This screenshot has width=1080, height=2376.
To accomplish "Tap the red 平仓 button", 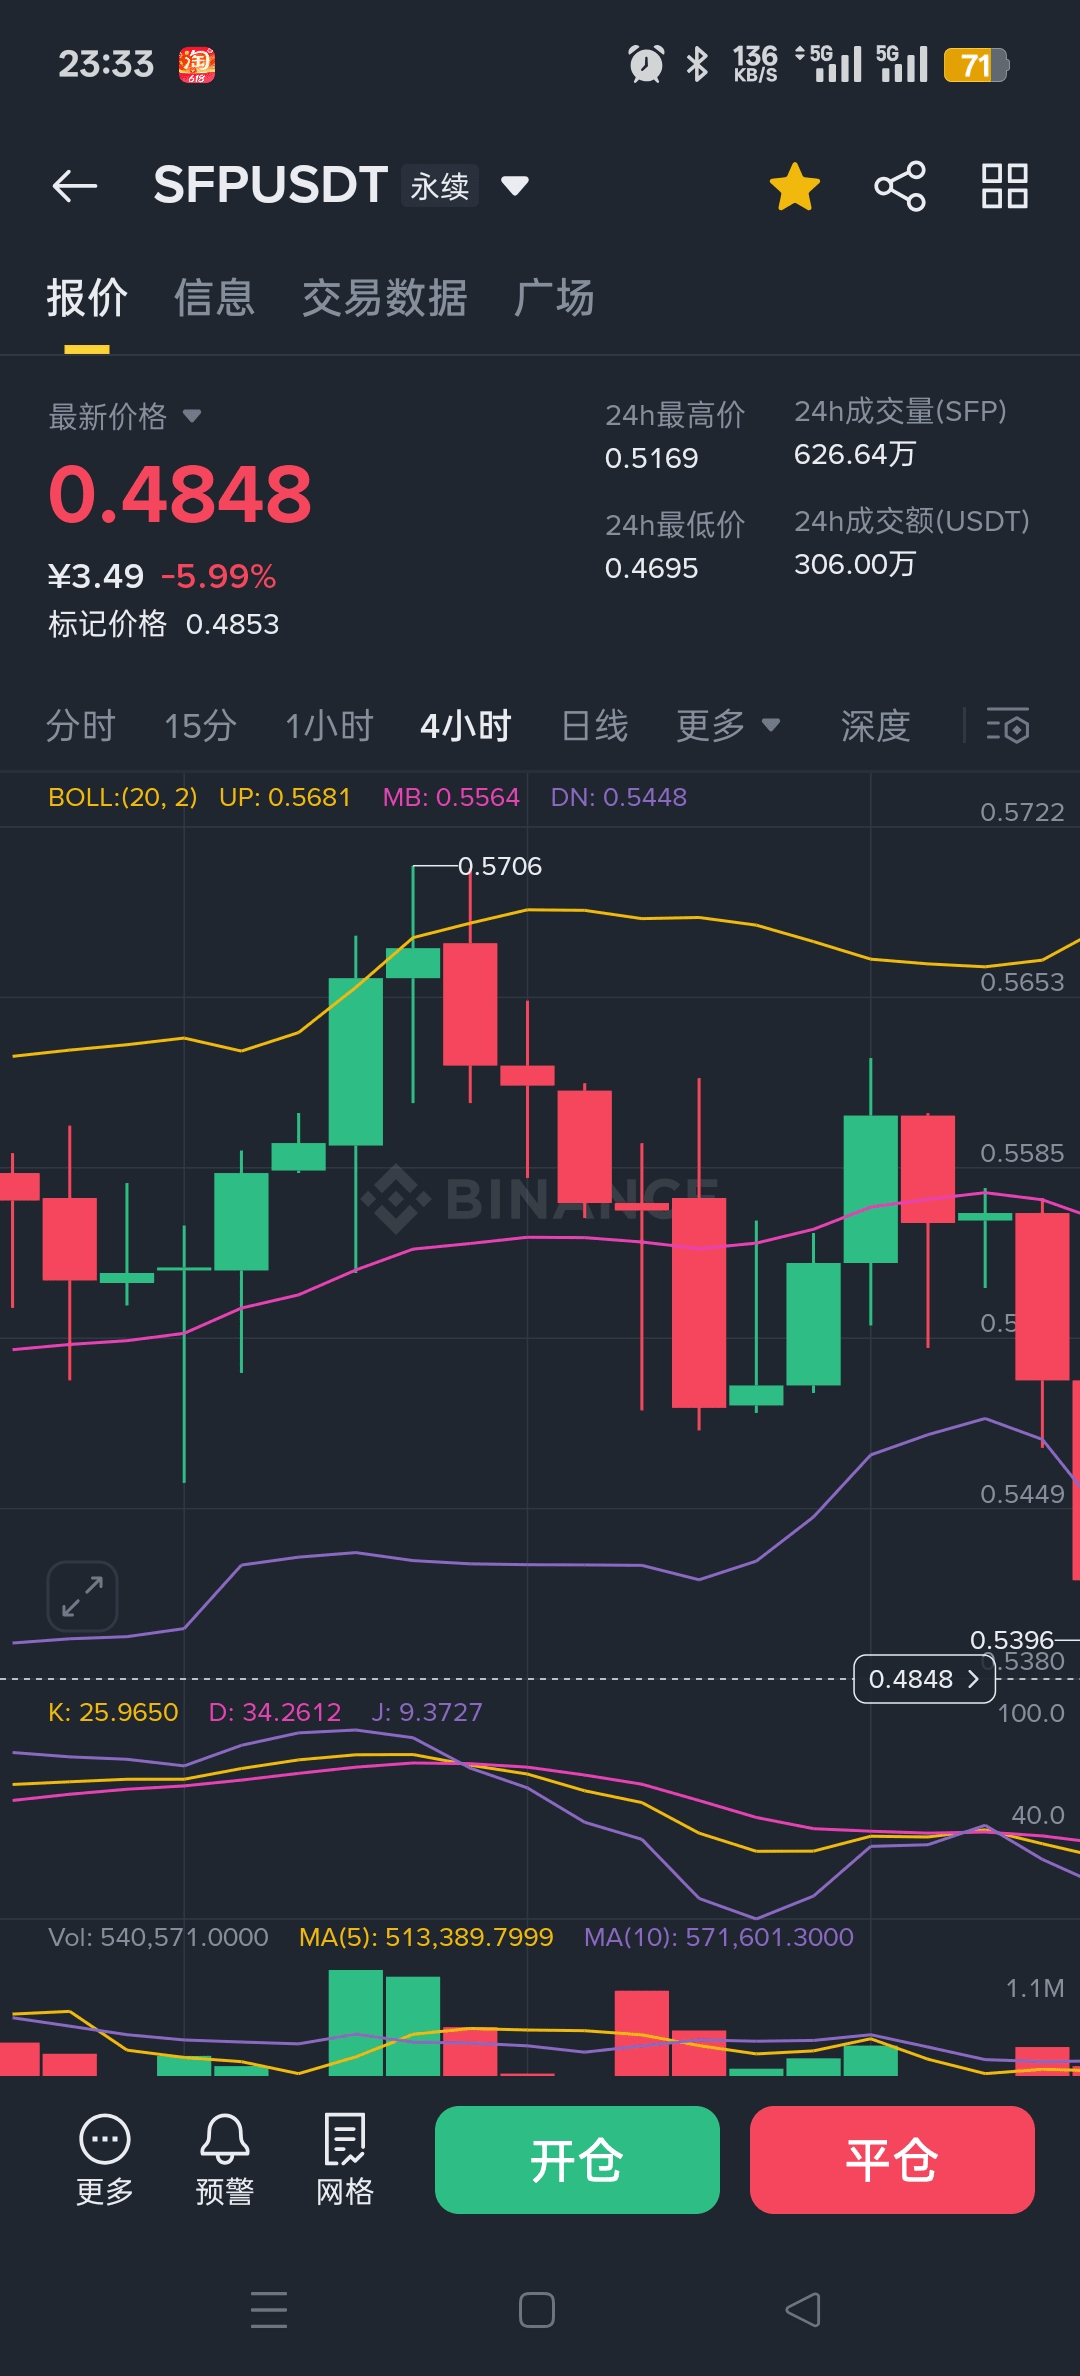I will pyautogui.click(x=892, y=2160).
